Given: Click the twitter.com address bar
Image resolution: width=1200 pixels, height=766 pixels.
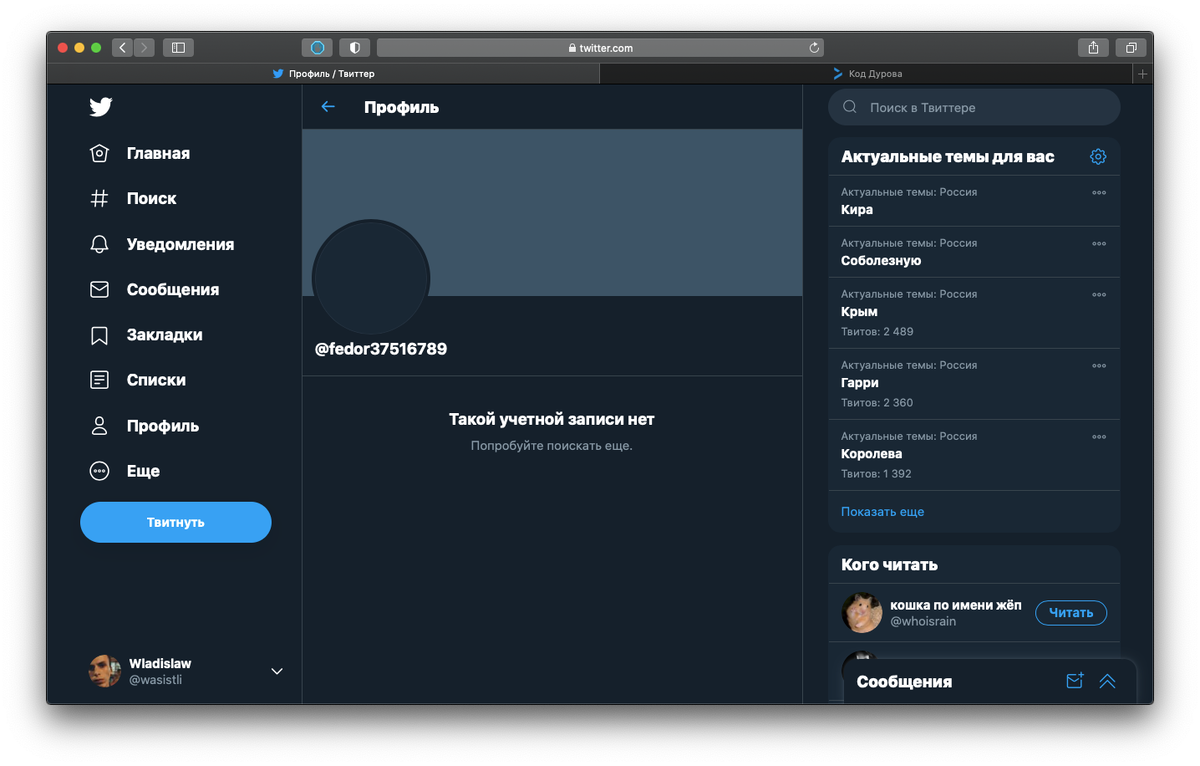Looking at the screenshot, I should [600, 47].
